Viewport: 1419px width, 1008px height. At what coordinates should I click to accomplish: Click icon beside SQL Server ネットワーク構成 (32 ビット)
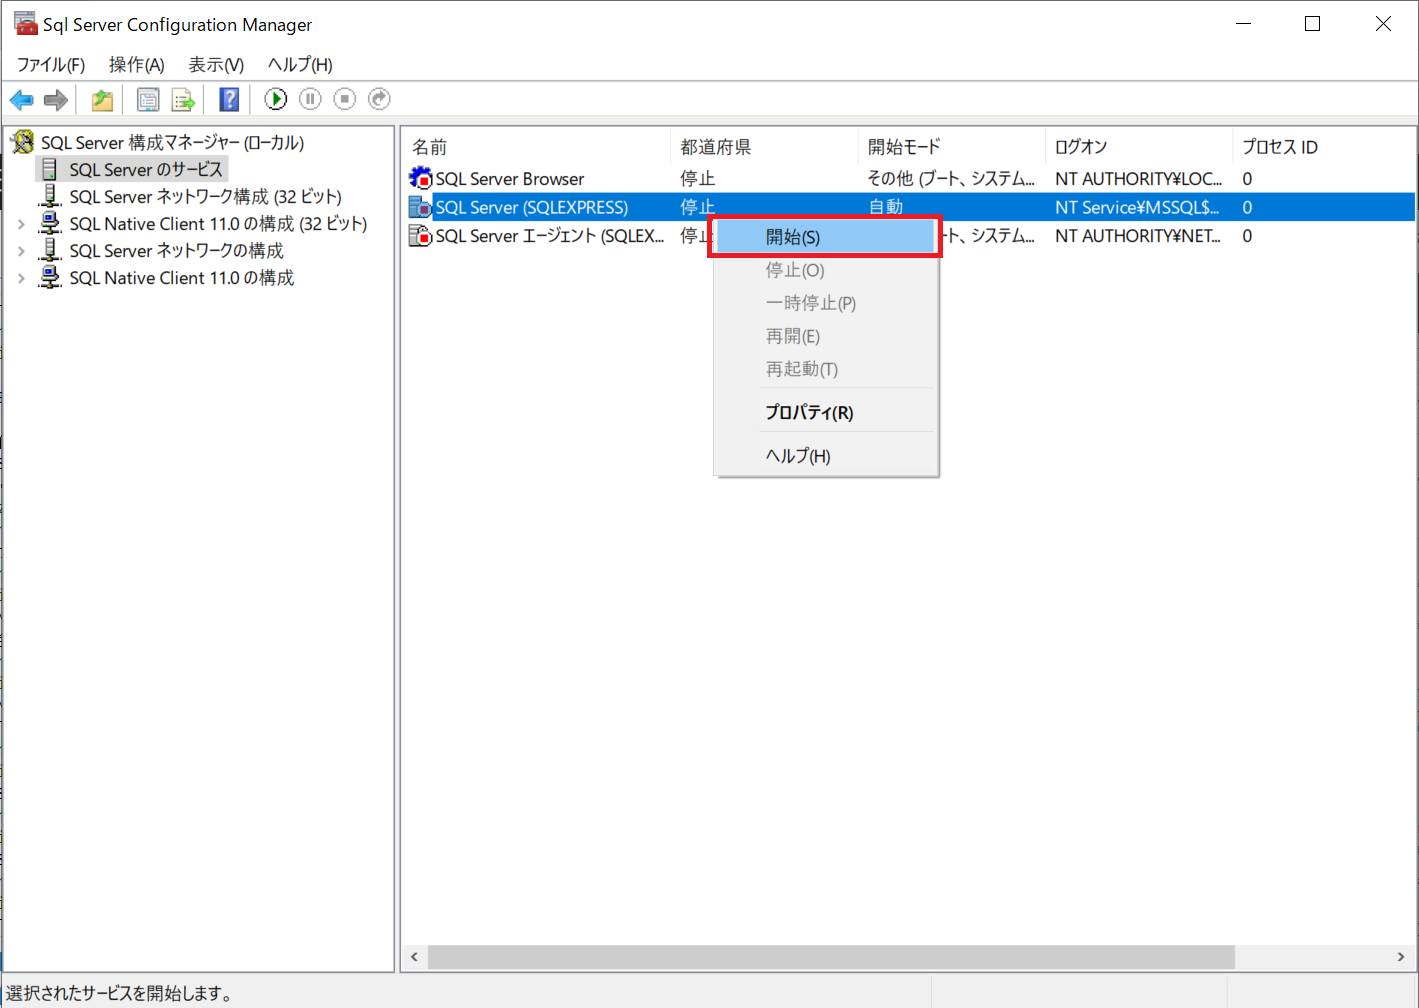49,196
